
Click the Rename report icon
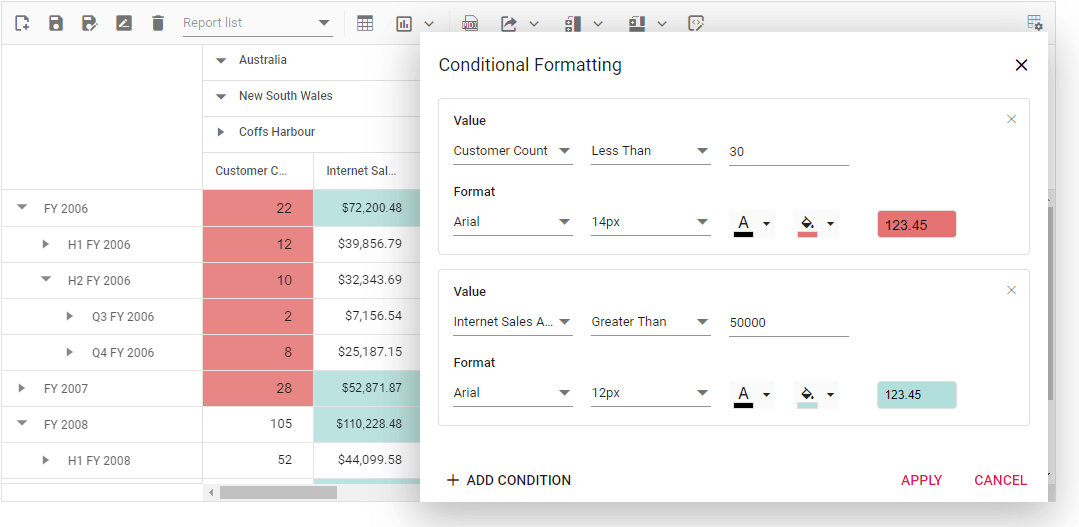(x=124, y=23)
